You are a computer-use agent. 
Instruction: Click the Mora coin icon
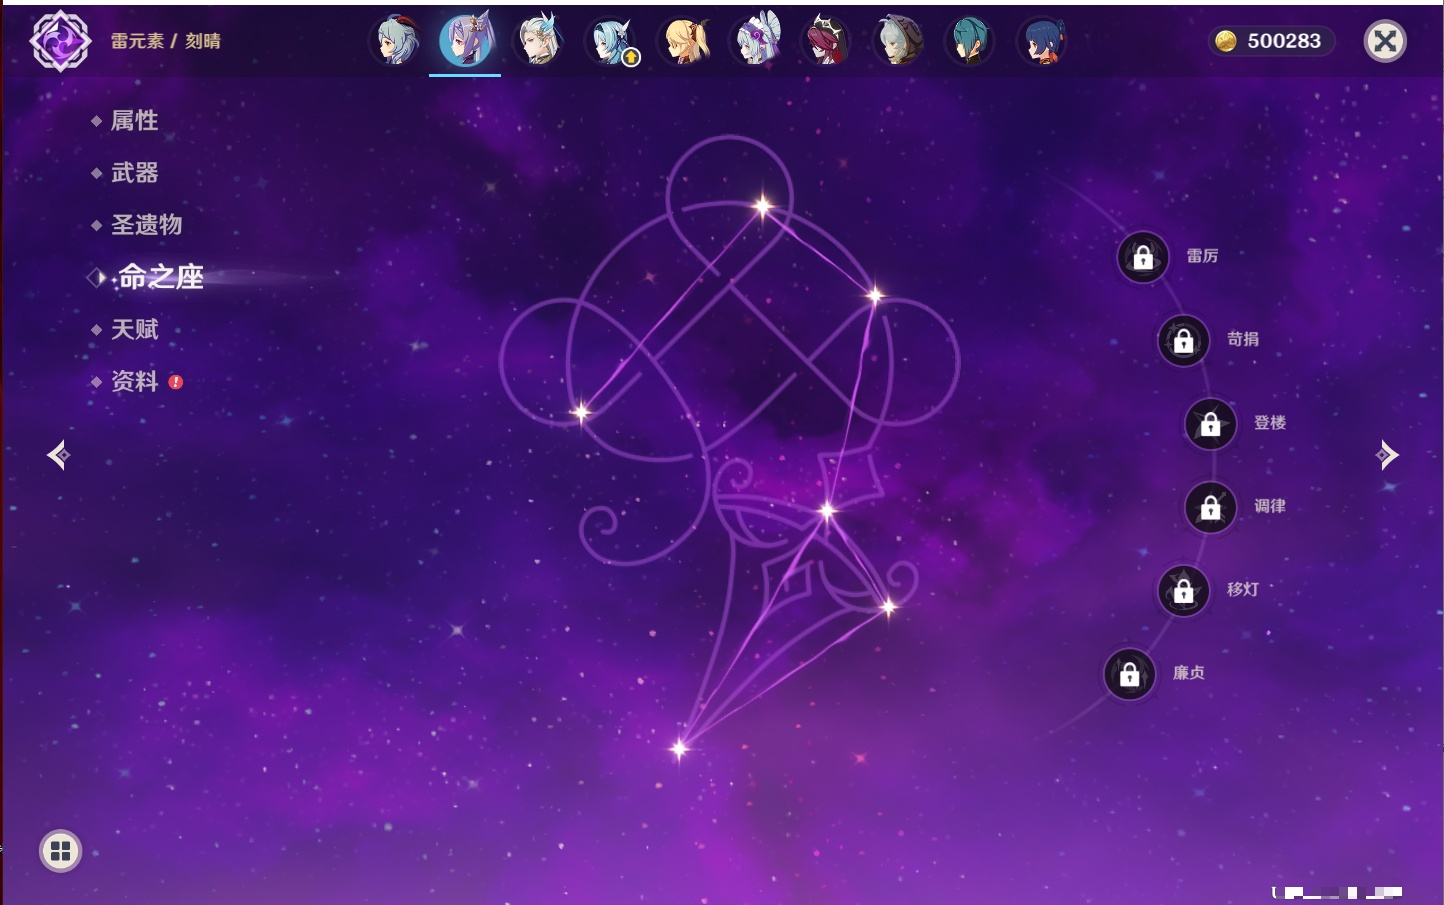click(x=1226, y=41)
